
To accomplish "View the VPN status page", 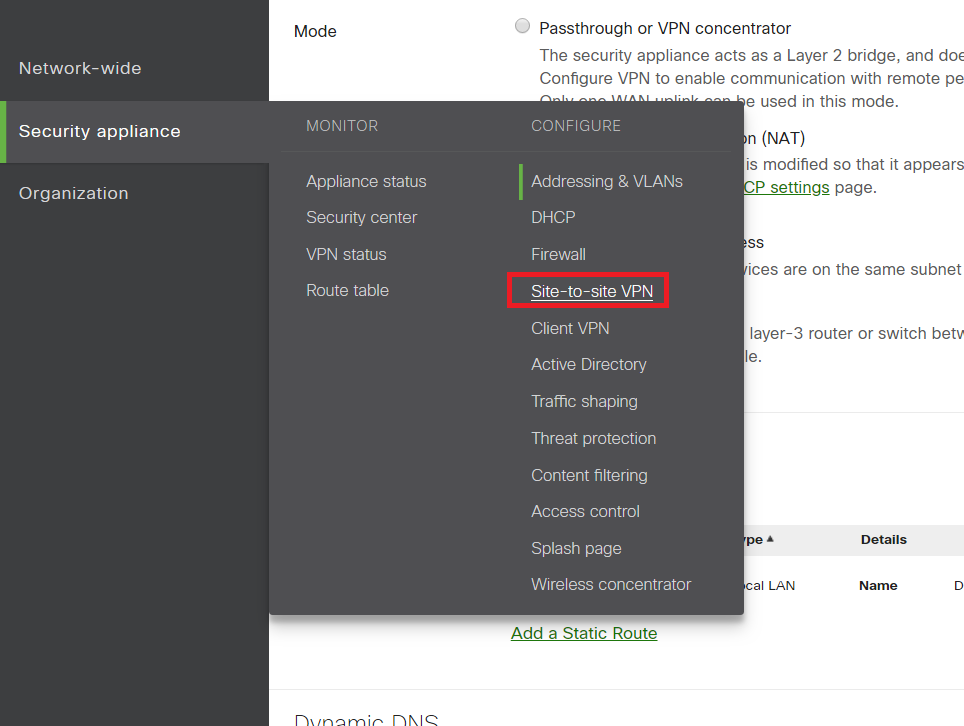I will tap(346, 254).
